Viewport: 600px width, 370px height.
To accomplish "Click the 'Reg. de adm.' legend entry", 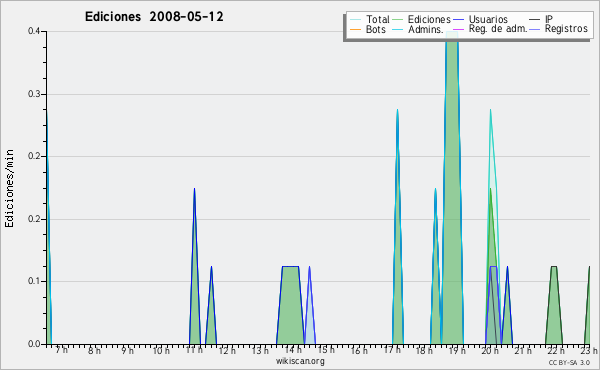I will [x=490, y=29].
